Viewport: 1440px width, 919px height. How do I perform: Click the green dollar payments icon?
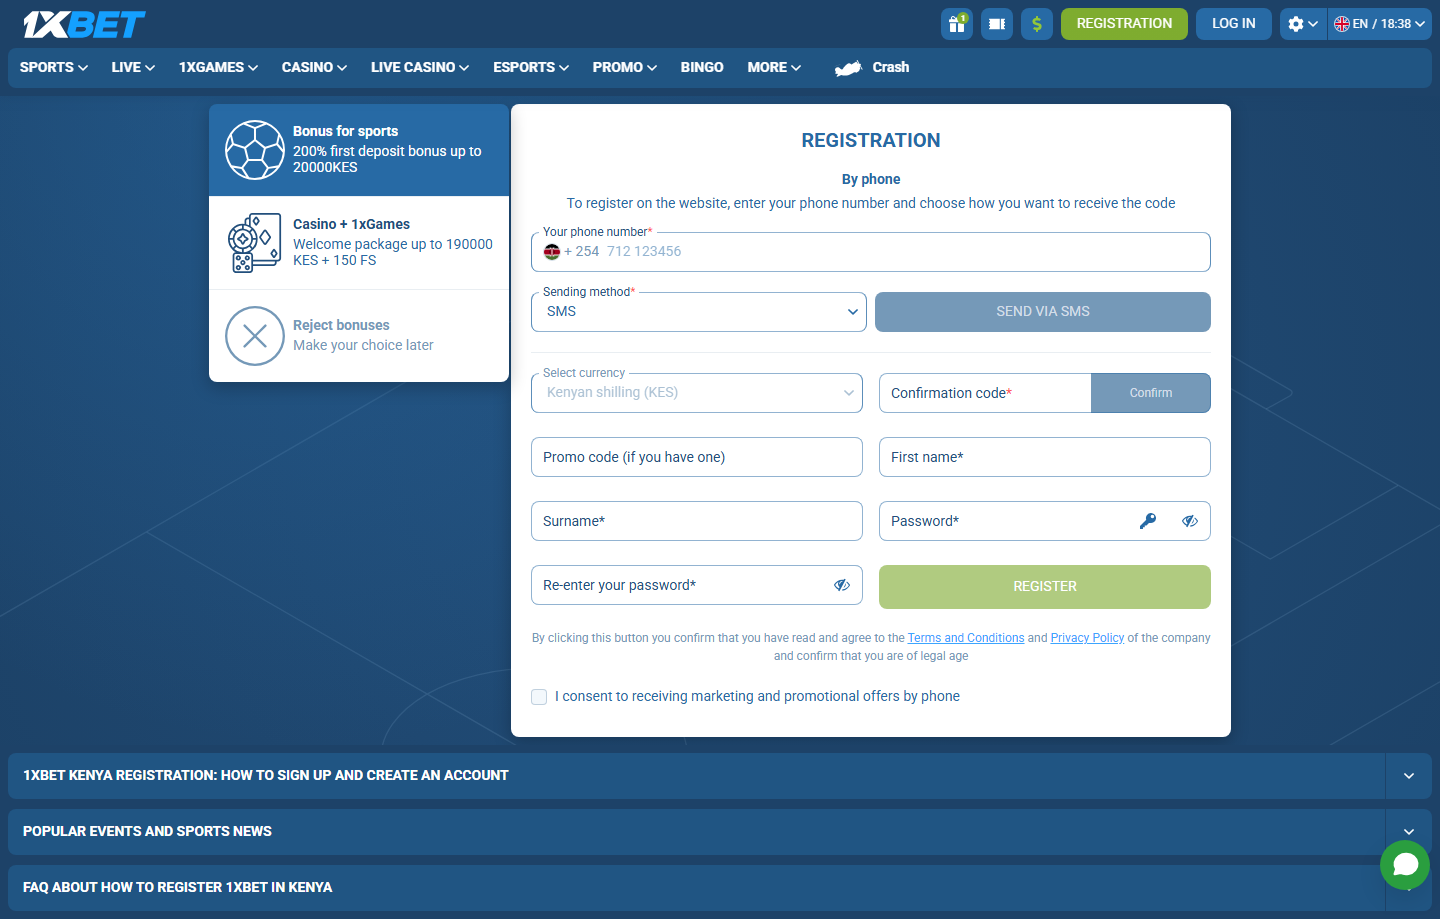coord(1037,24)
